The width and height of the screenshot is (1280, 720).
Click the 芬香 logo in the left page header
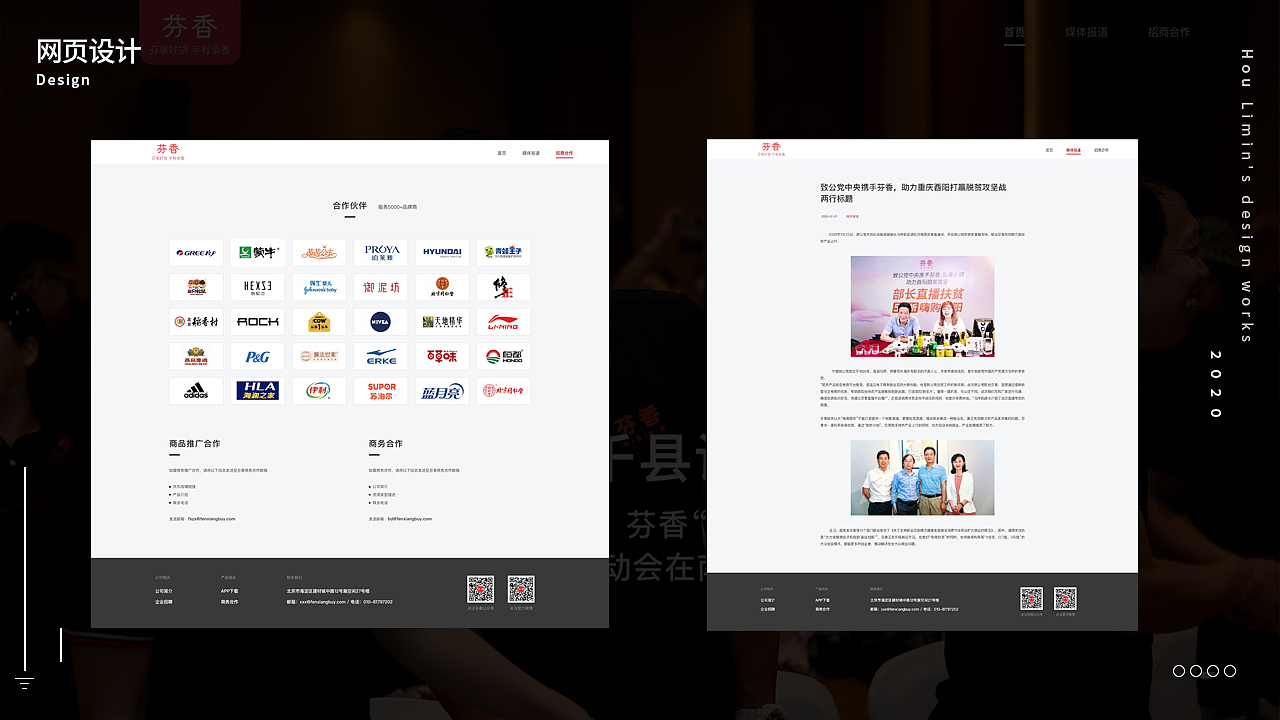168,151
